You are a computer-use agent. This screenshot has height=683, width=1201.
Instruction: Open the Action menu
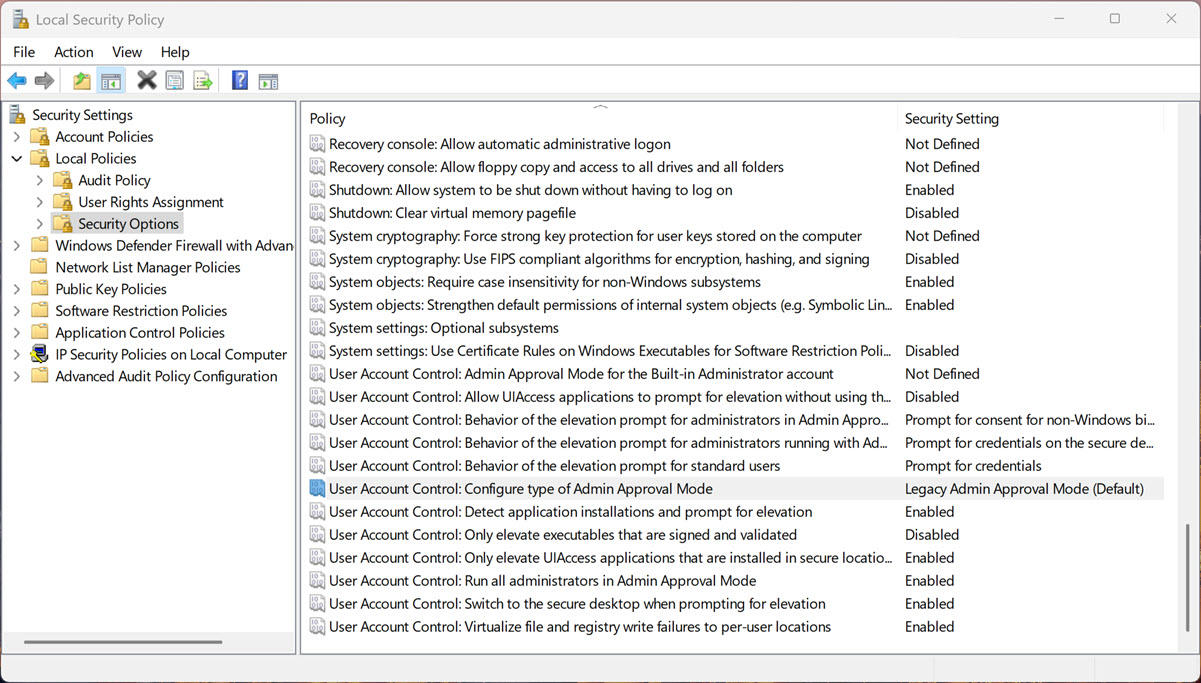click(73, 52)
